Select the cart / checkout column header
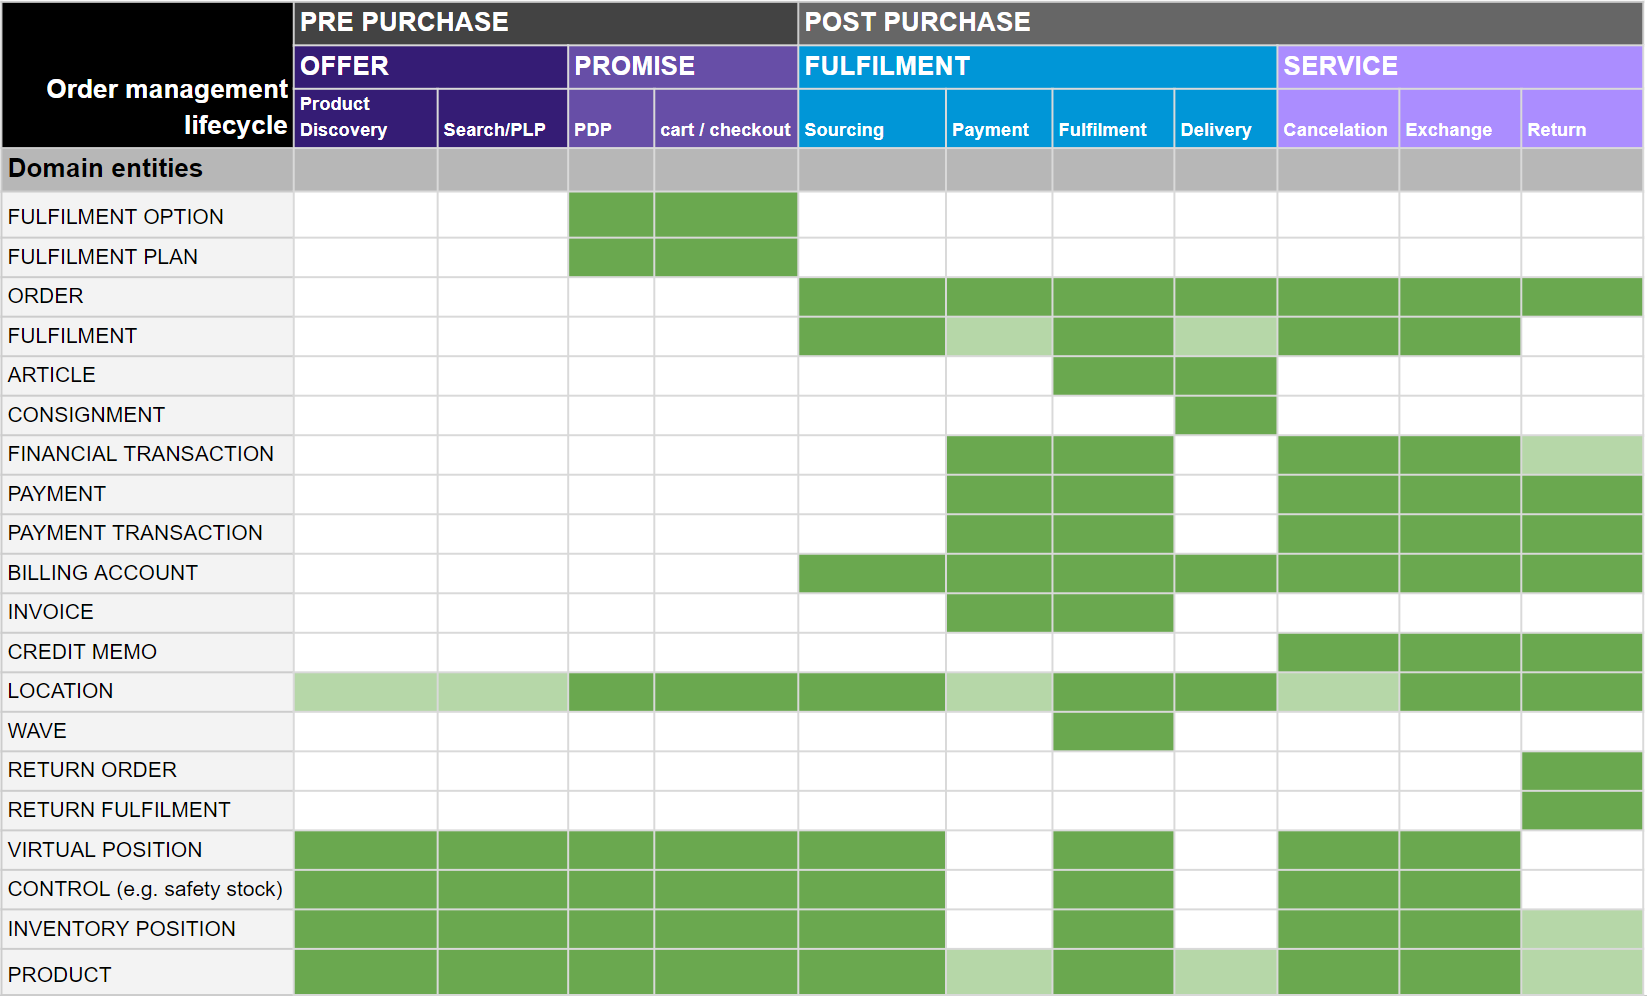 [726, 129]
